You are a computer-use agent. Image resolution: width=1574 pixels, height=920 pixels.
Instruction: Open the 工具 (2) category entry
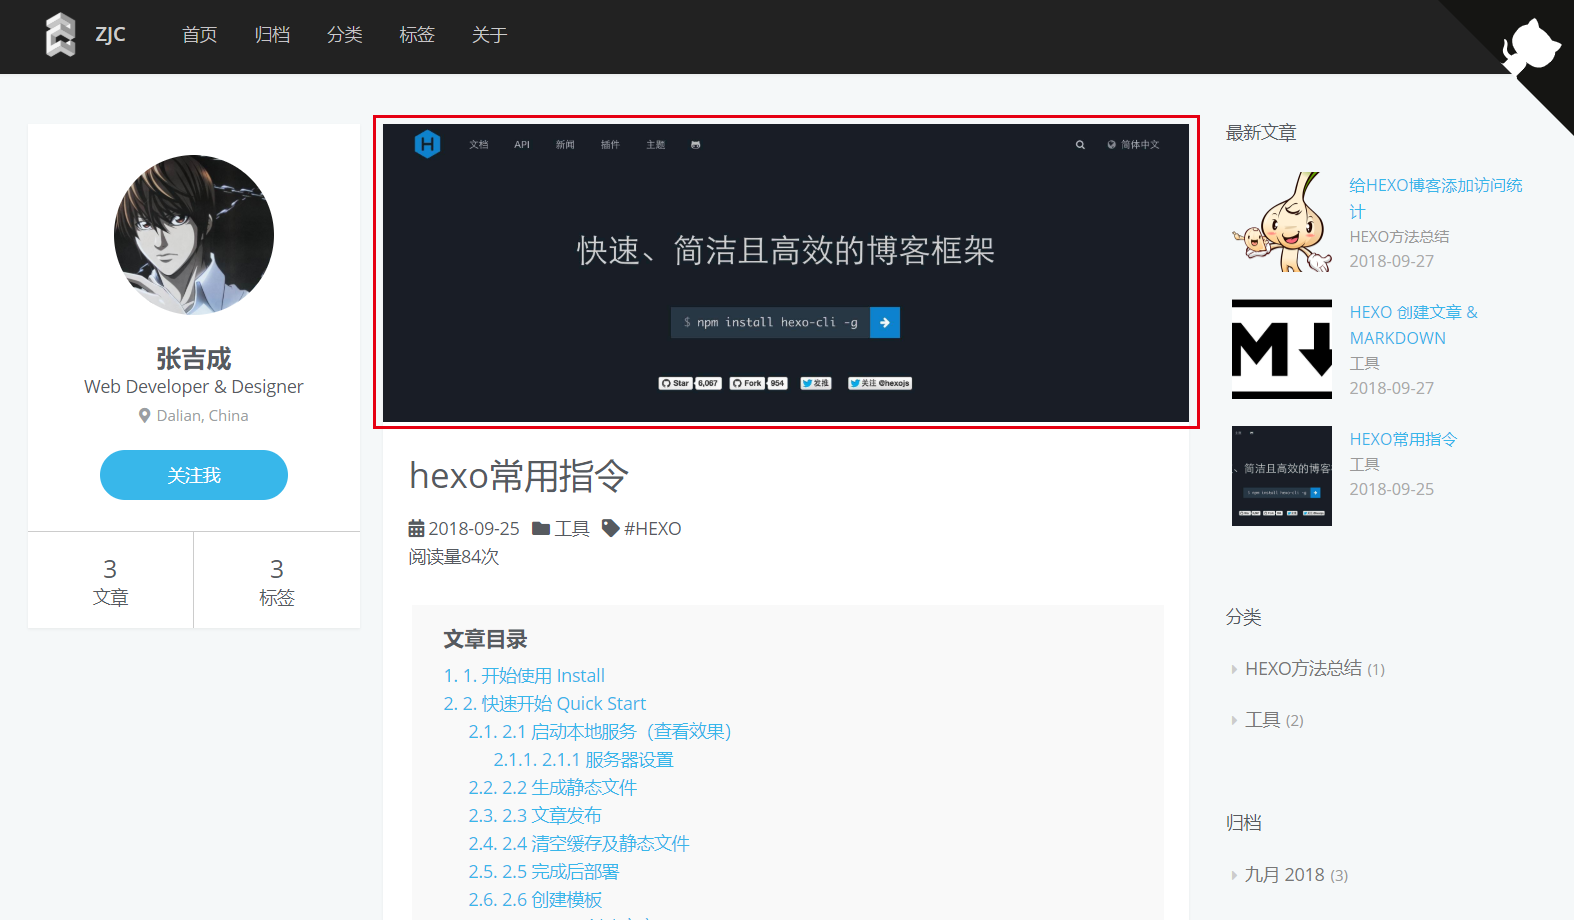click(x=1274, y=719)
